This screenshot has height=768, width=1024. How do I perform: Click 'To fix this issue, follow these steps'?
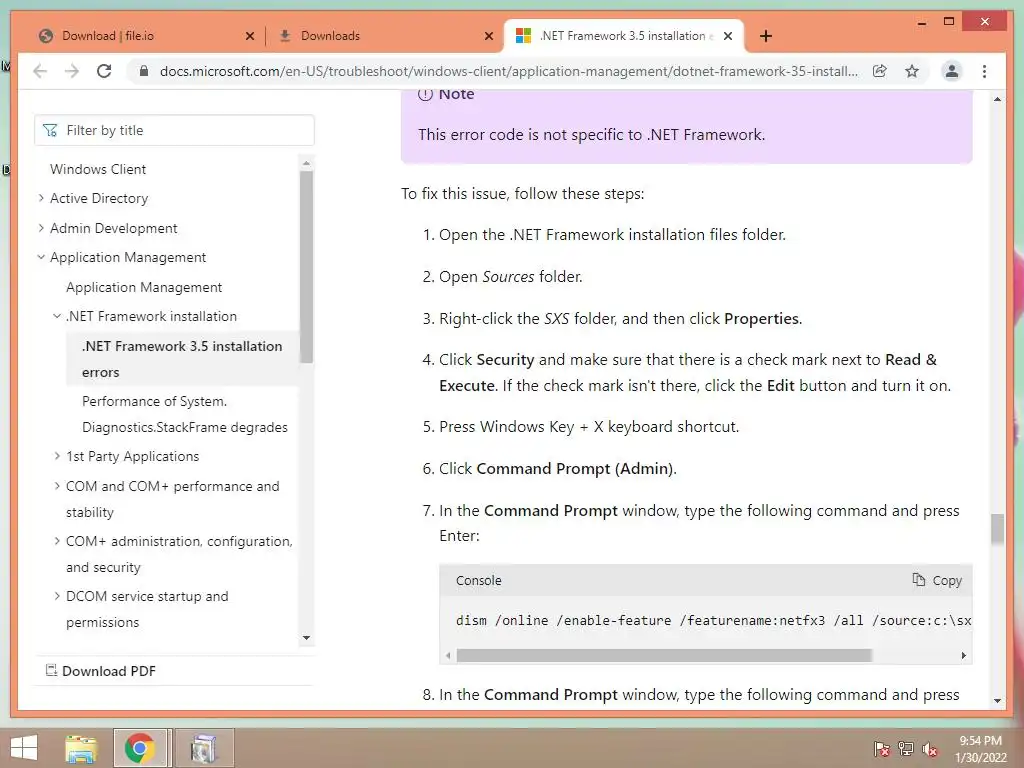tap(522, 194)
